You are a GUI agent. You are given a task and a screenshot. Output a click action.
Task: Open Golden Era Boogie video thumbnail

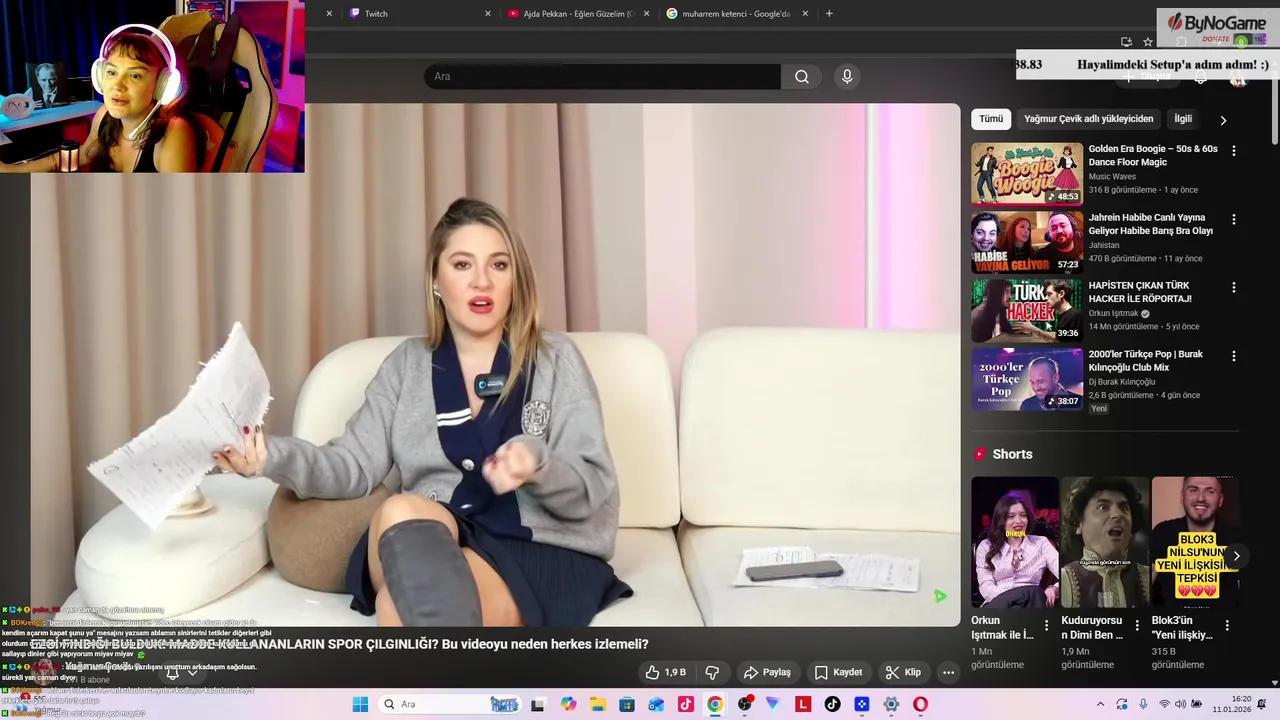(x=1027, y=174)
